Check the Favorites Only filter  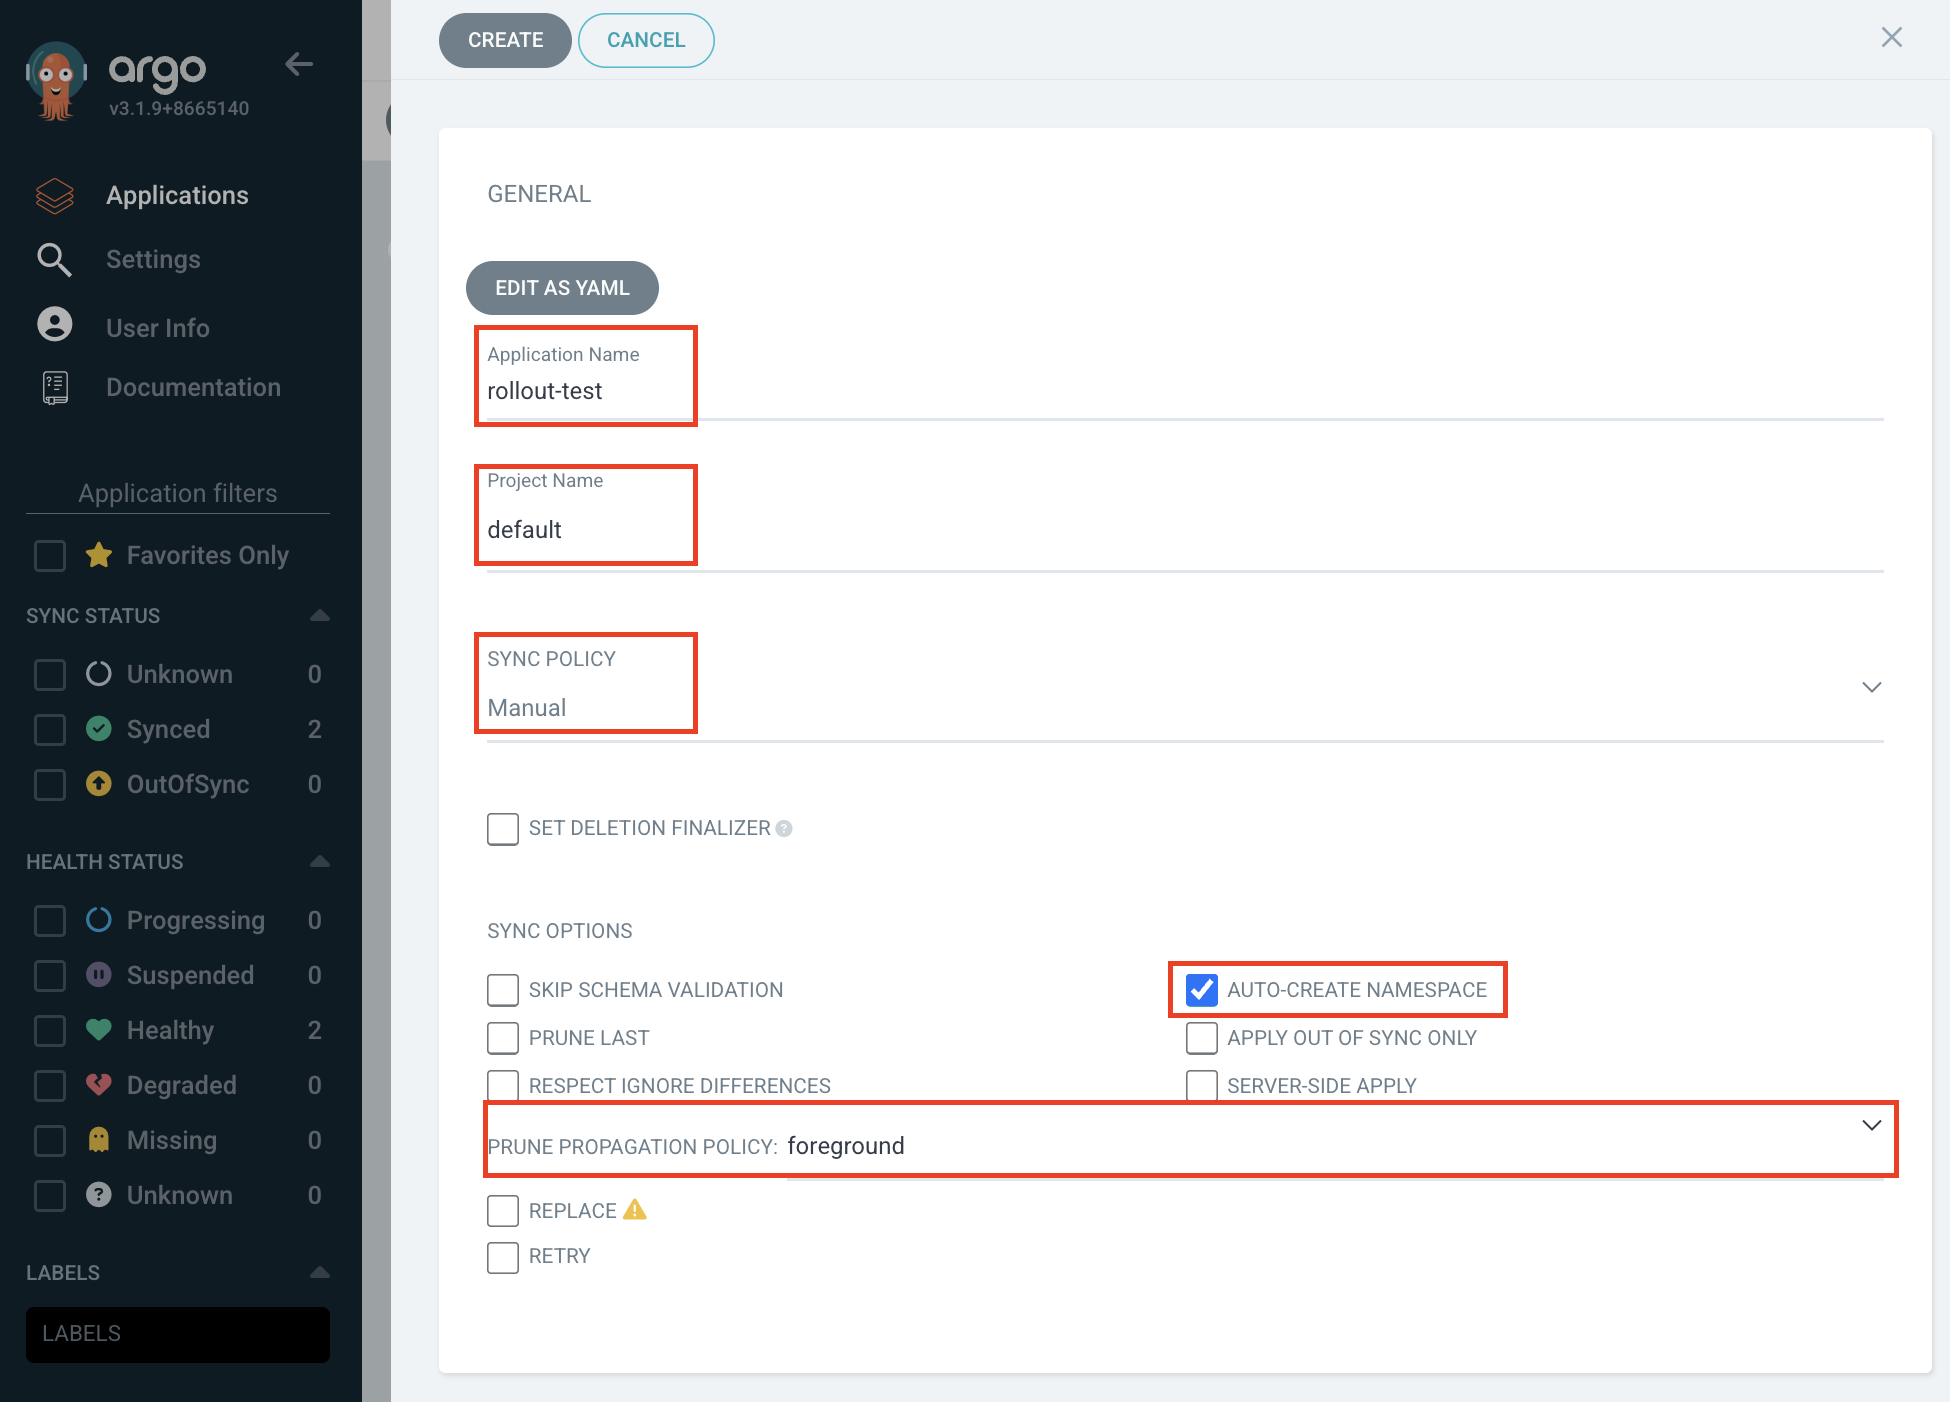click(50, 556)
